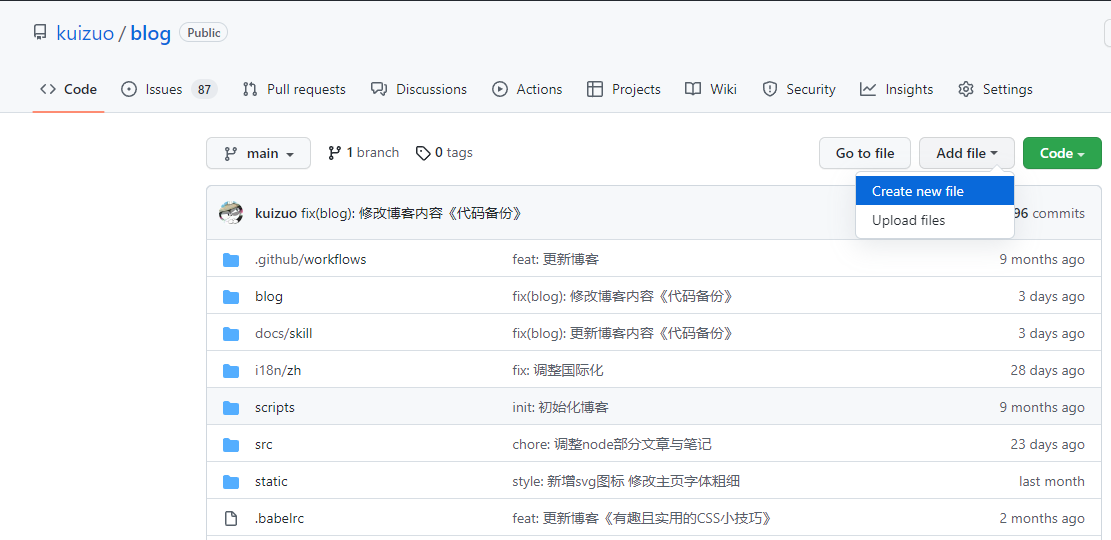The width and height of the screenshot is (1111, 540).
Task: Click the folder icon for static
Action: (x=231, y=481)
